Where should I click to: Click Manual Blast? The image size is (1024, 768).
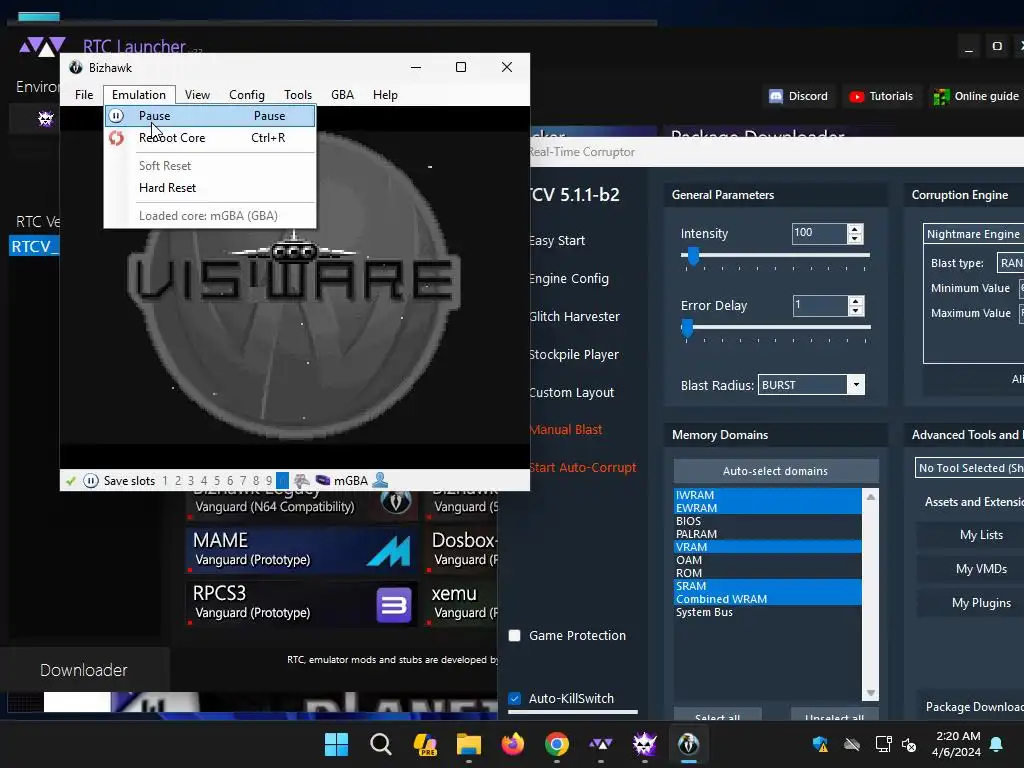pyautogui.click(x=566, y=430)
